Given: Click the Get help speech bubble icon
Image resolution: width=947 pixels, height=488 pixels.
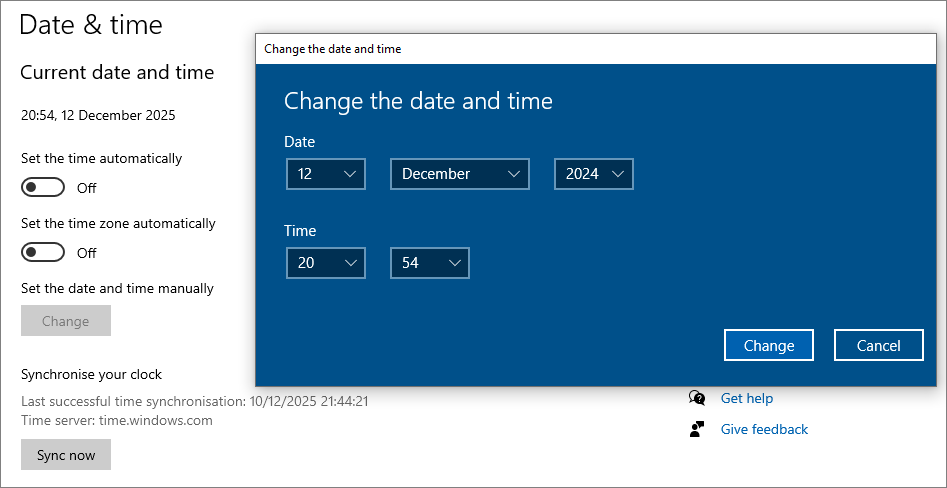Looking at the screenshot, I should coord(697,398).
